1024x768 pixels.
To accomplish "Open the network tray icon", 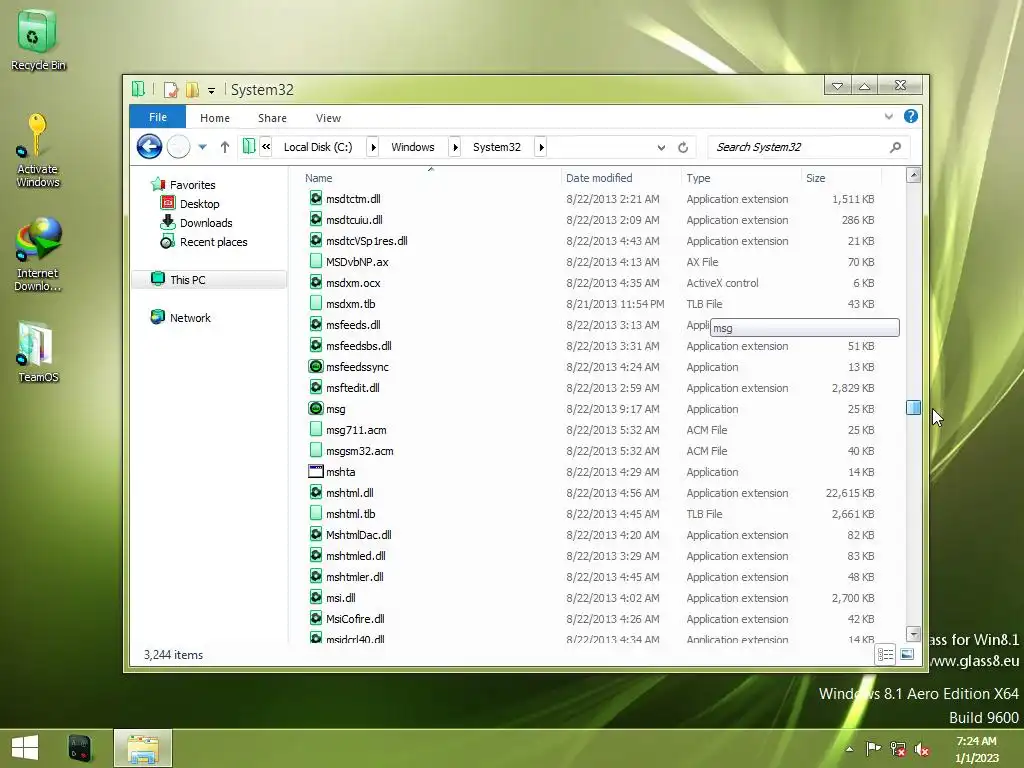I will (898, 748).
